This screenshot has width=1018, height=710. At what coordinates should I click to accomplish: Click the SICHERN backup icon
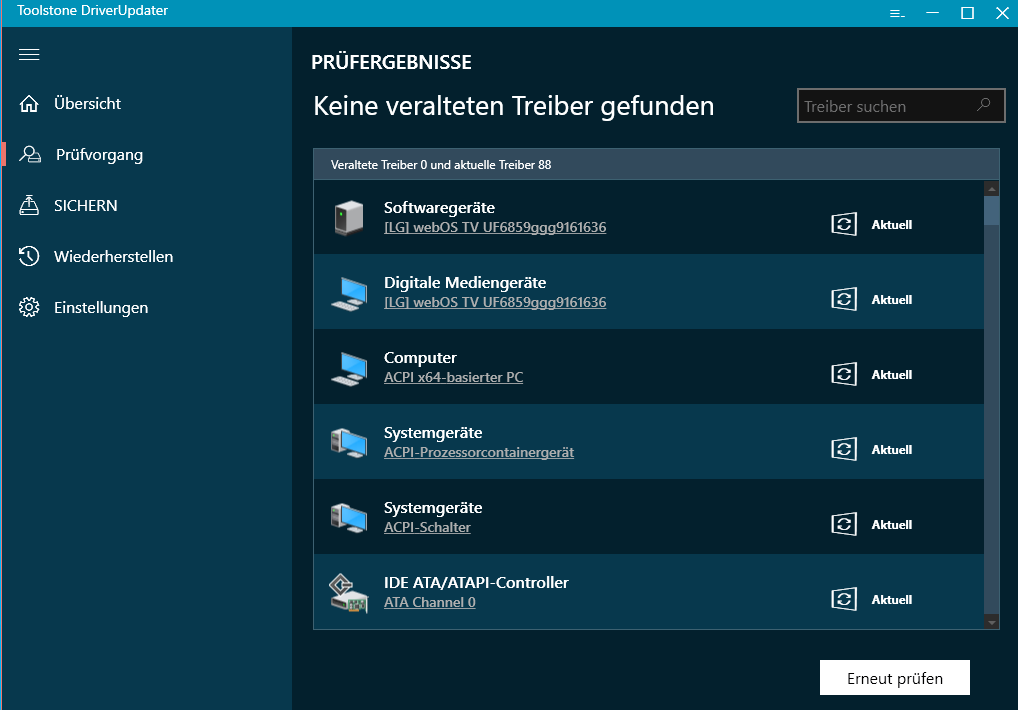coord(29,205)
